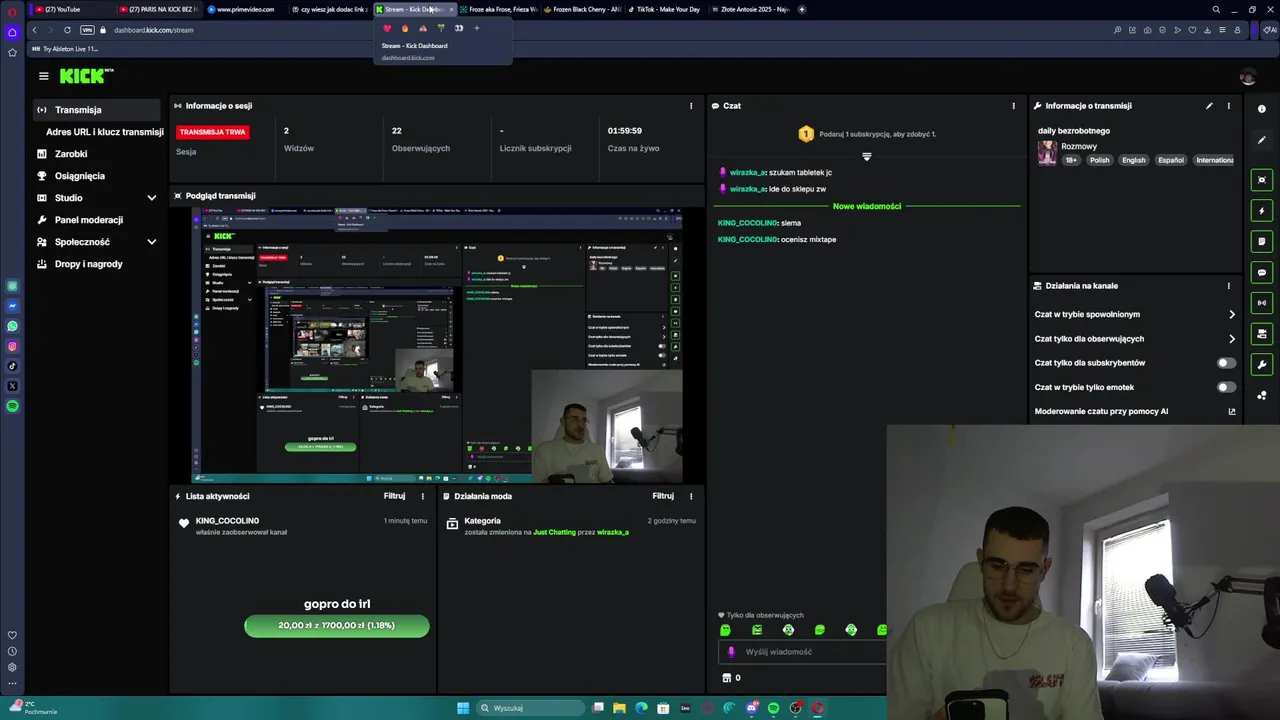Image resolution: width=1280 pixels, height=720 pixels.
Task: Click the 18+ tag chip
Action: tap(1071, 160)
